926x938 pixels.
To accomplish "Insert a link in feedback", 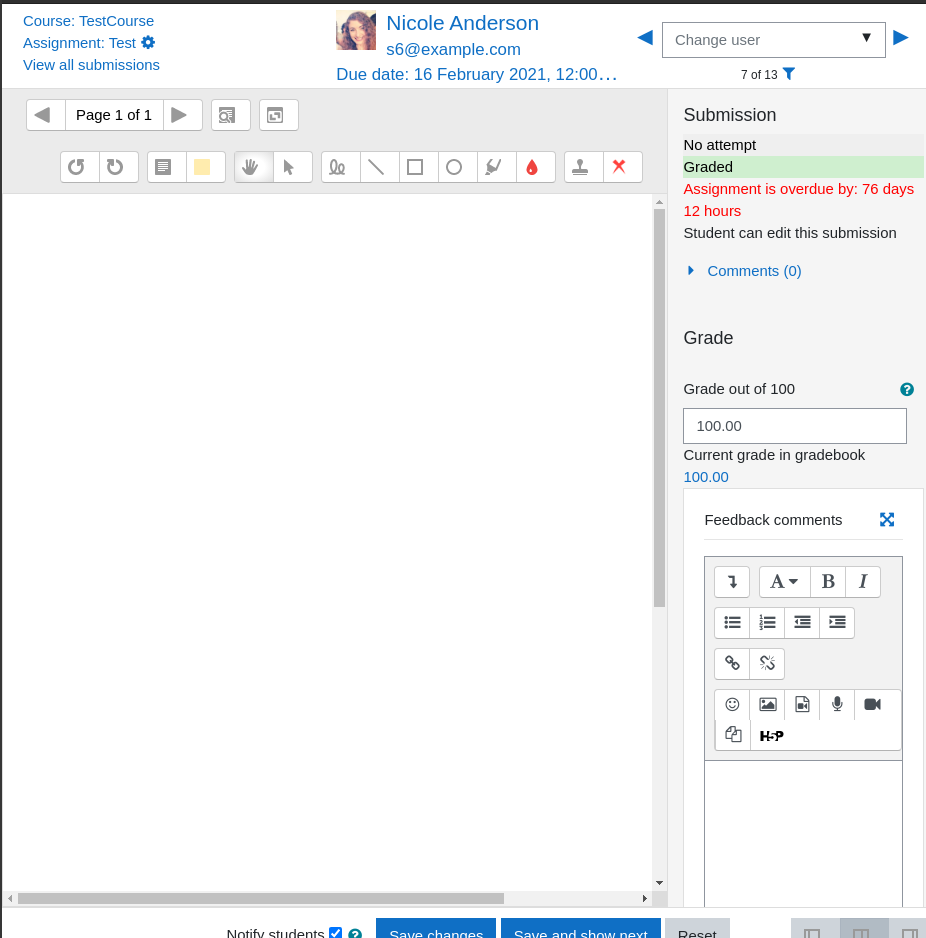I will pyautogui.click(x=732, y=663).
